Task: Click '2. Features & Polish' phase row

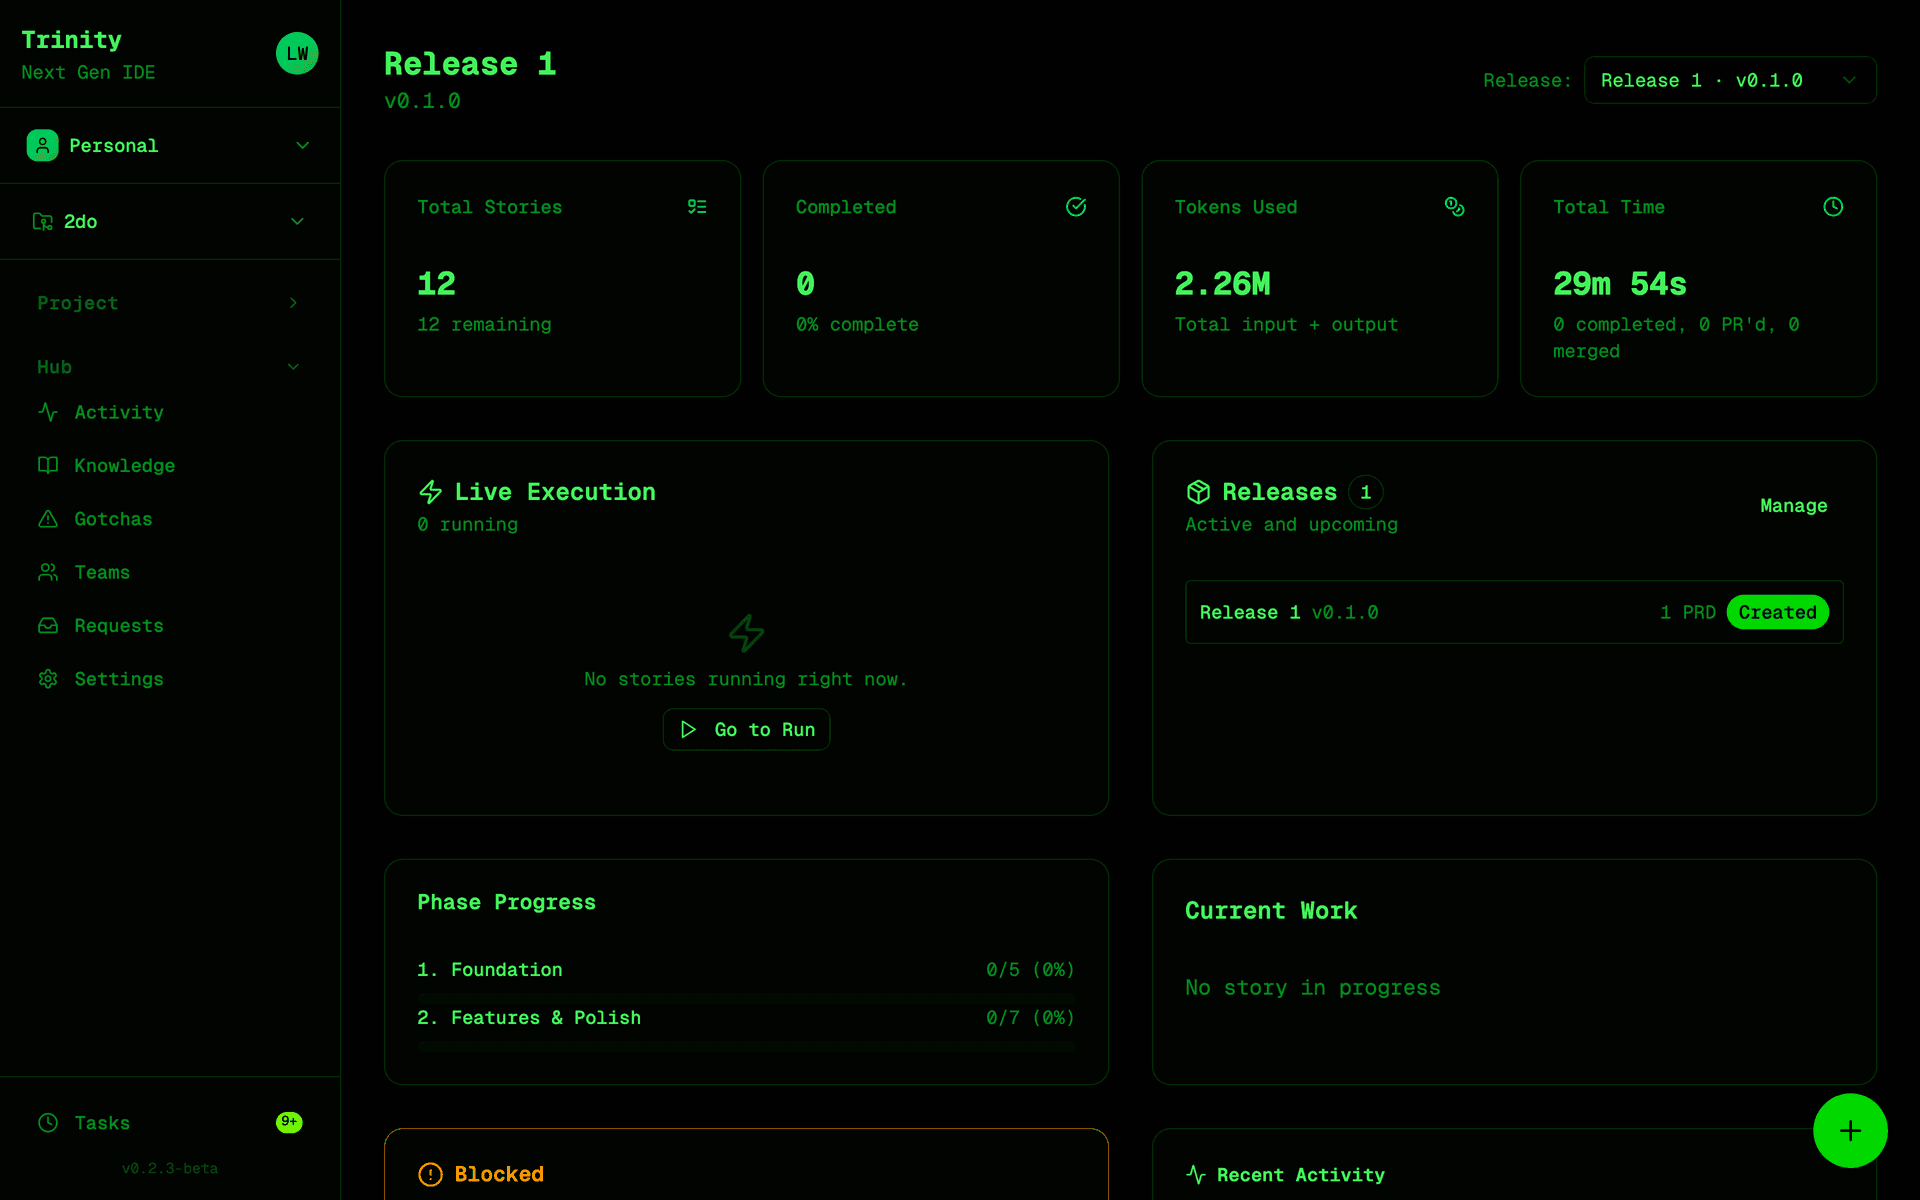Action: (746, 1018)
